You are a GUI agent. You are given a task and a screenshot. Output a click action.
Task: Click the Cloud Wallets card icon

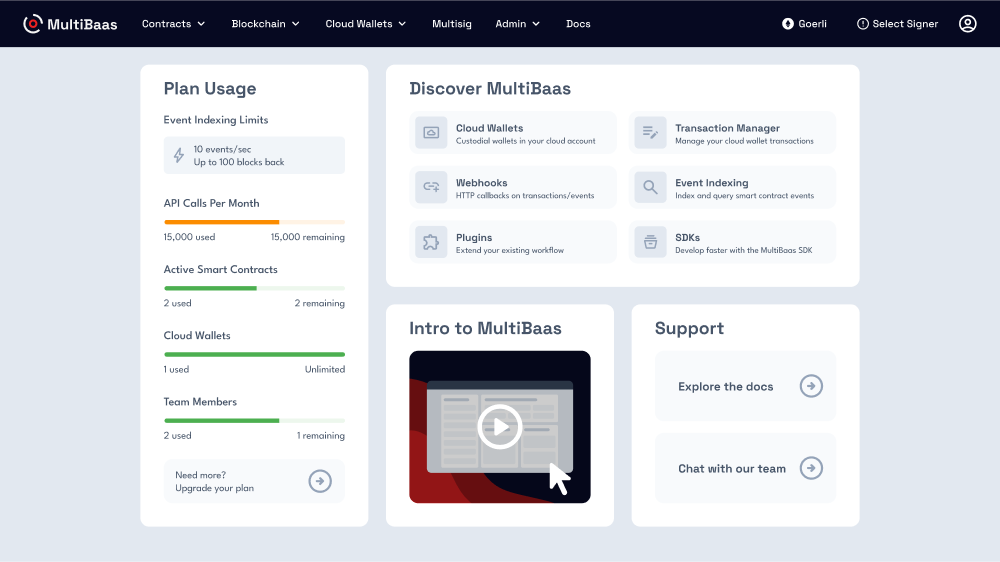point(431,133)
